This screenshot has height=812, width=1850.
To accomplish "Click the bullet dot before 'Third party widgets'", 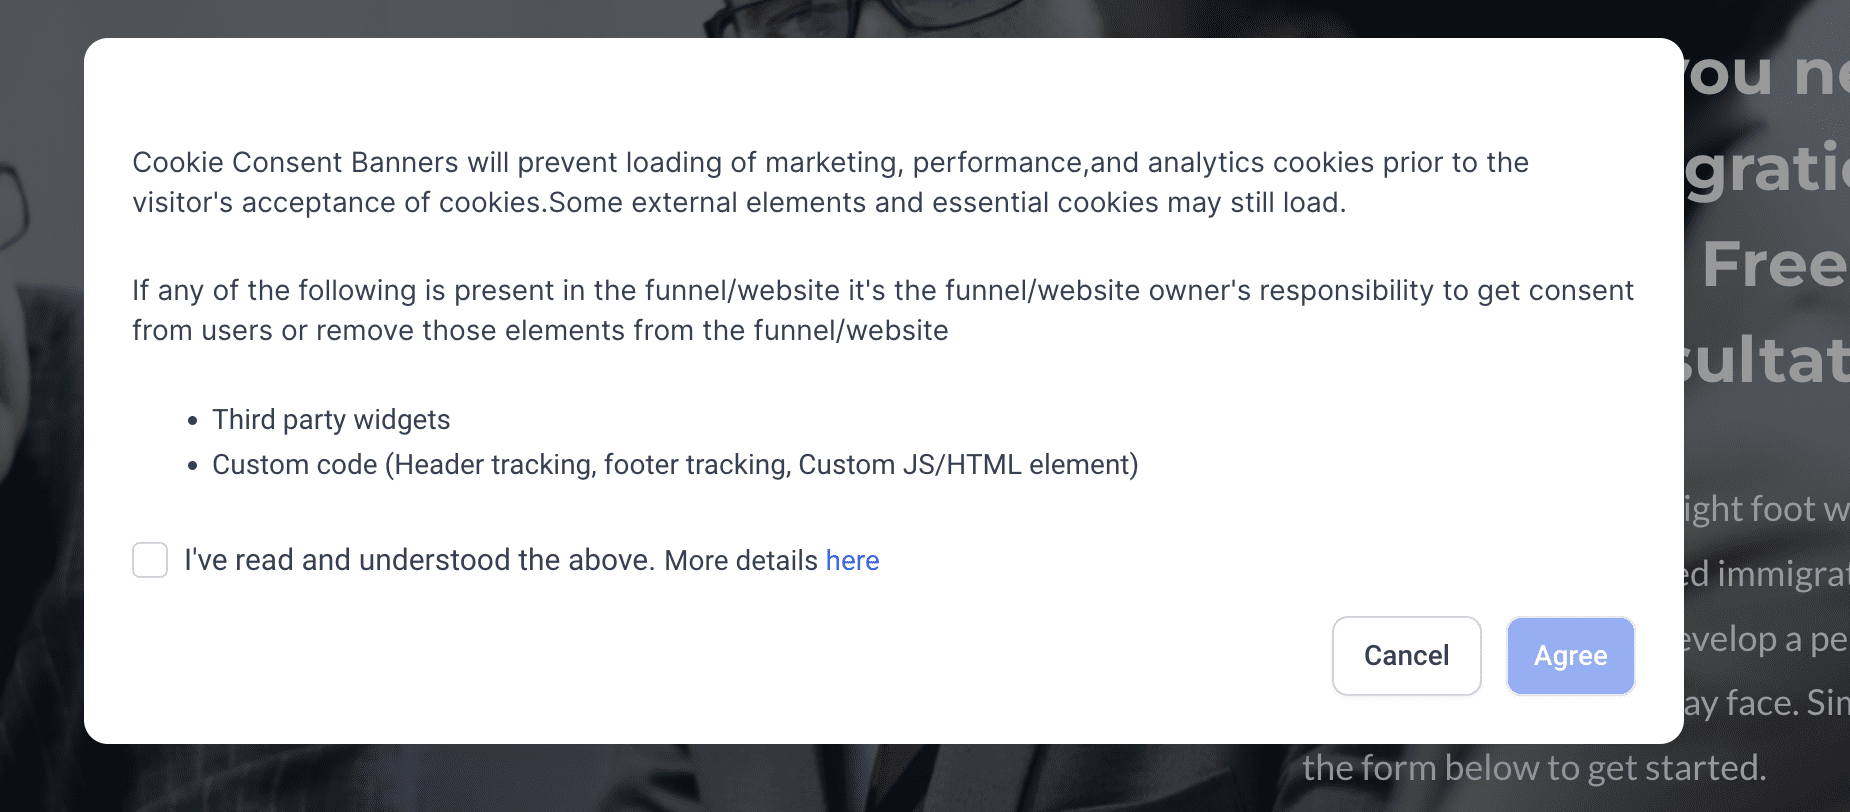I will coord(192,421).
